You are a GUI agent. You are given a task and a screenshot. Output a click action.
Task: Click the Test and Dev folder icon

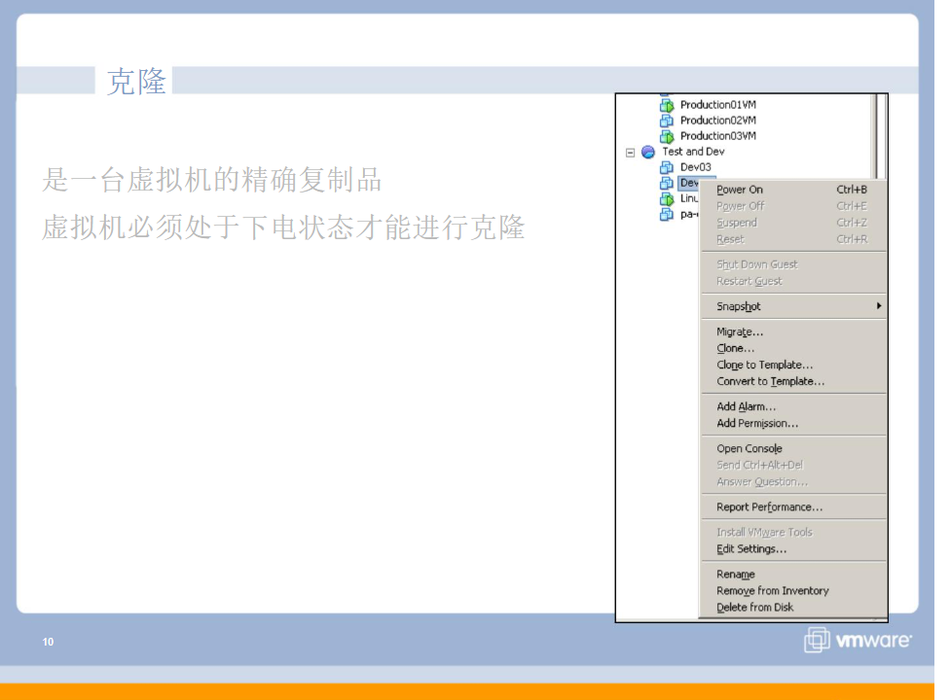pyautogui.click(x=648, y=152)
